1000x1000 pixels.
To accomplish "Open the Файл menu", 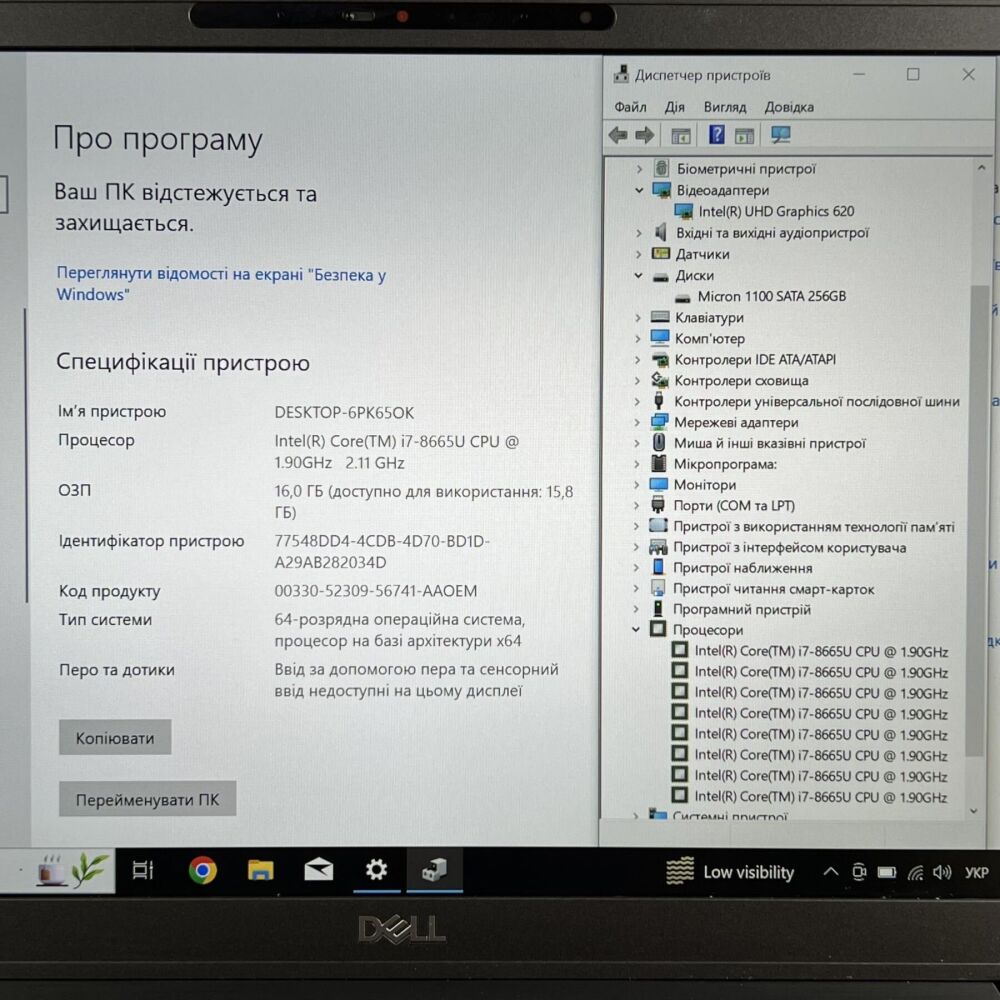I will coord(630,107).
